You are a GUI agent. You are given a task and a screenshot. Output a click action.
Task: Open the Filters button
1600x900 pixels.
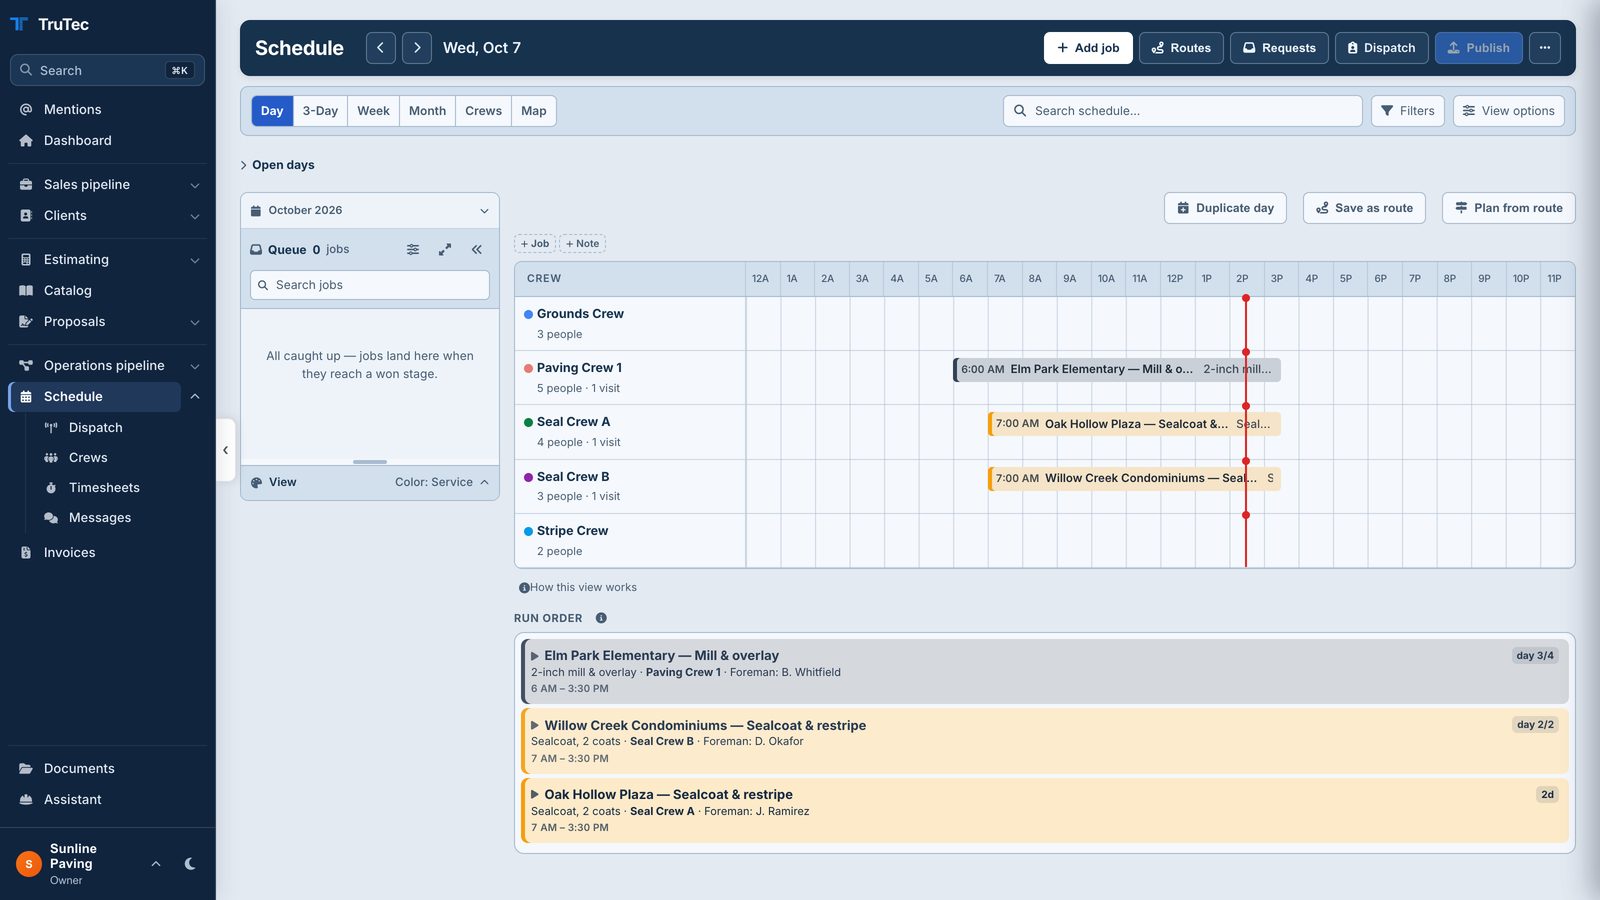click(x=1408, y=111)
